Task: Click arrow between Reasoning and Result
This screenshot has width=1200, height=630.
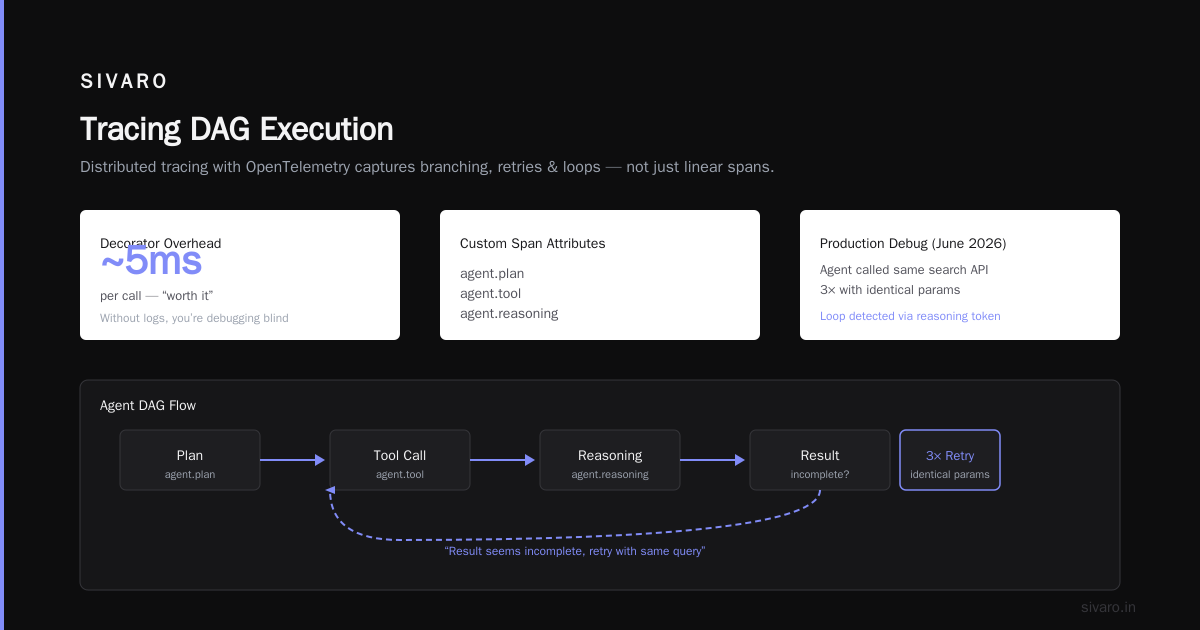Action: [713, 460]
